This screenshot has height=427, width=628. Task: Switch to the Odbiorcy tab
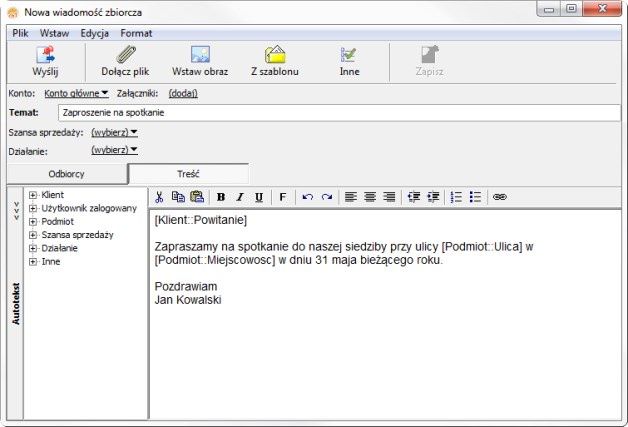pyautogui.click(x=66, y=174)
